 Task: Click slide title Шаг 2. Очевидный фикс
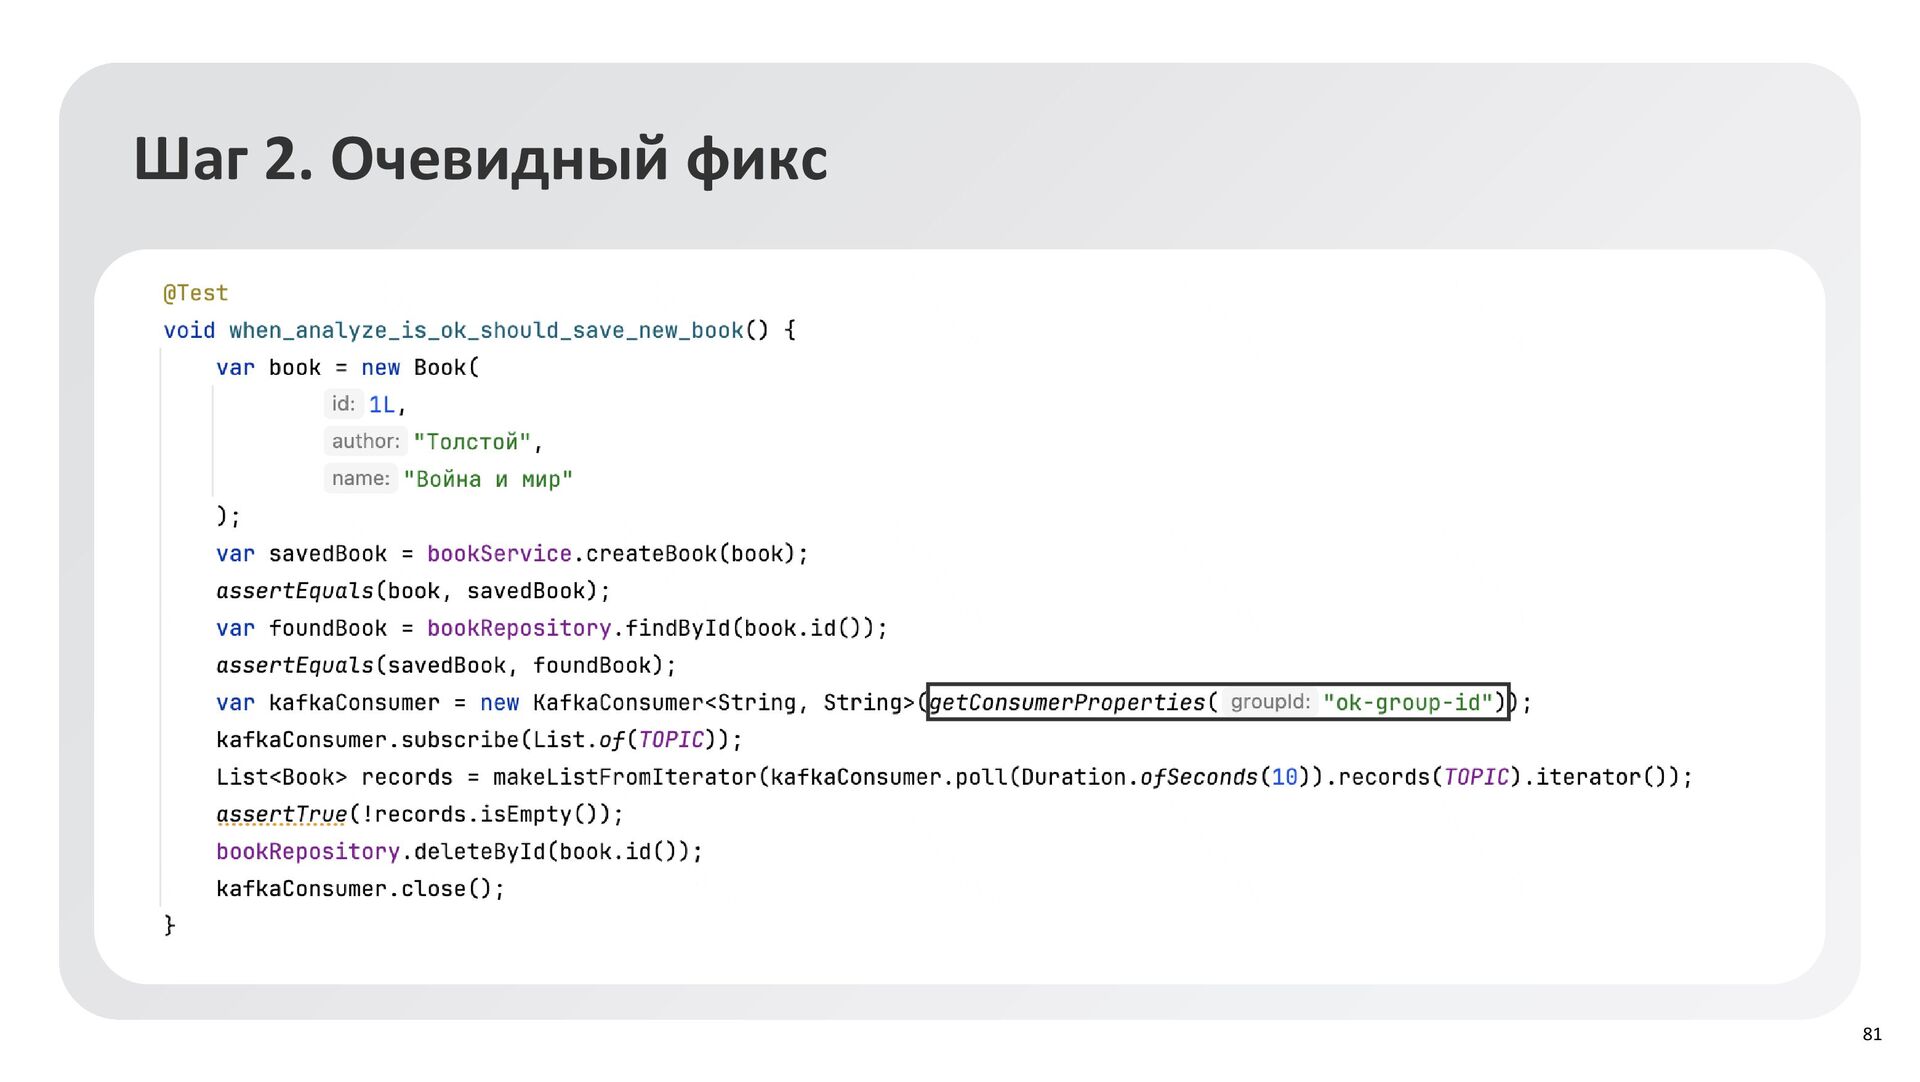pyautogui.click(x=480, y=158)
